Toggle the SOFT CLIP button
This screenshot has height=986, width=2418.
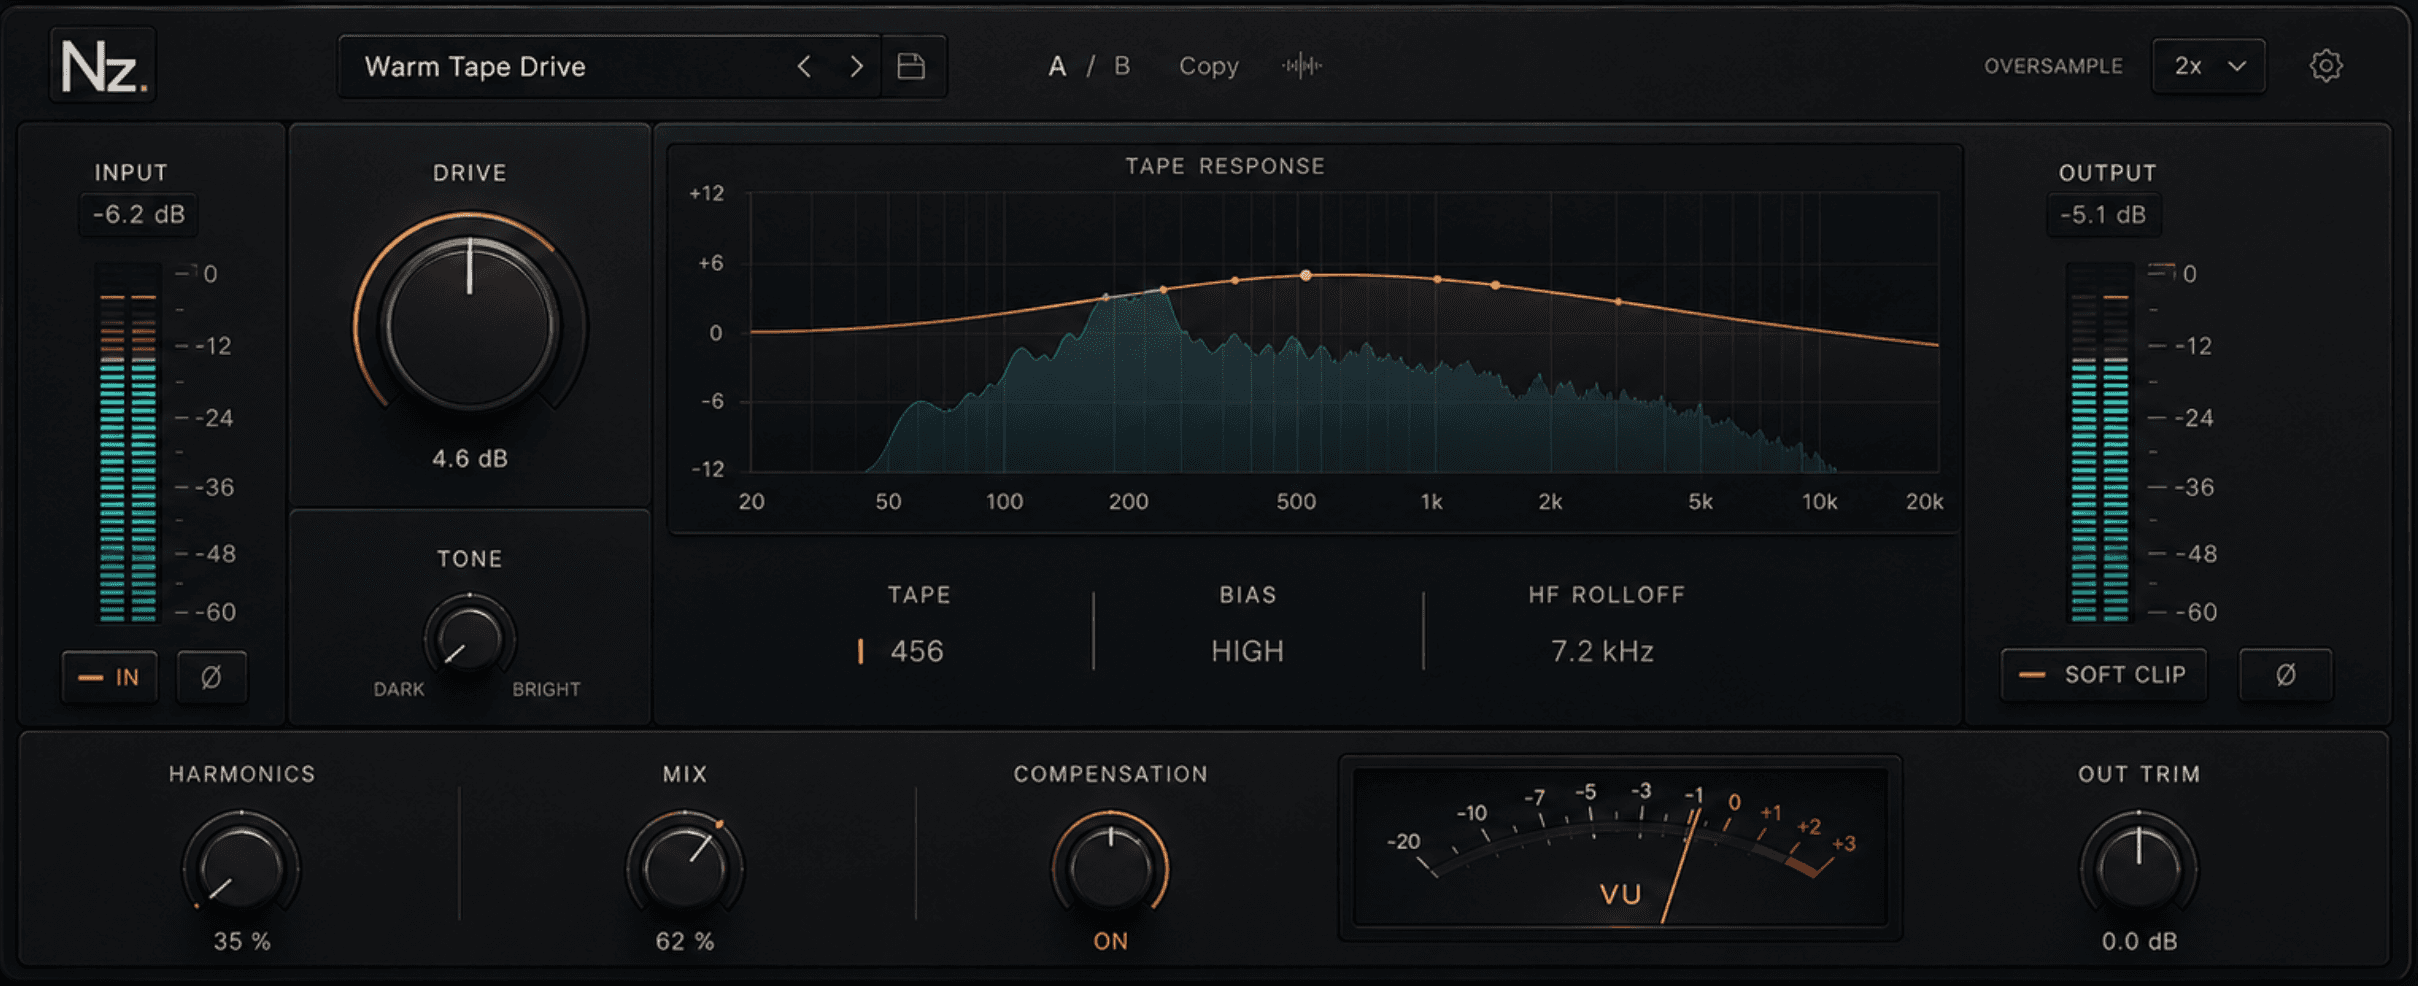click(x=2104, y=675)
